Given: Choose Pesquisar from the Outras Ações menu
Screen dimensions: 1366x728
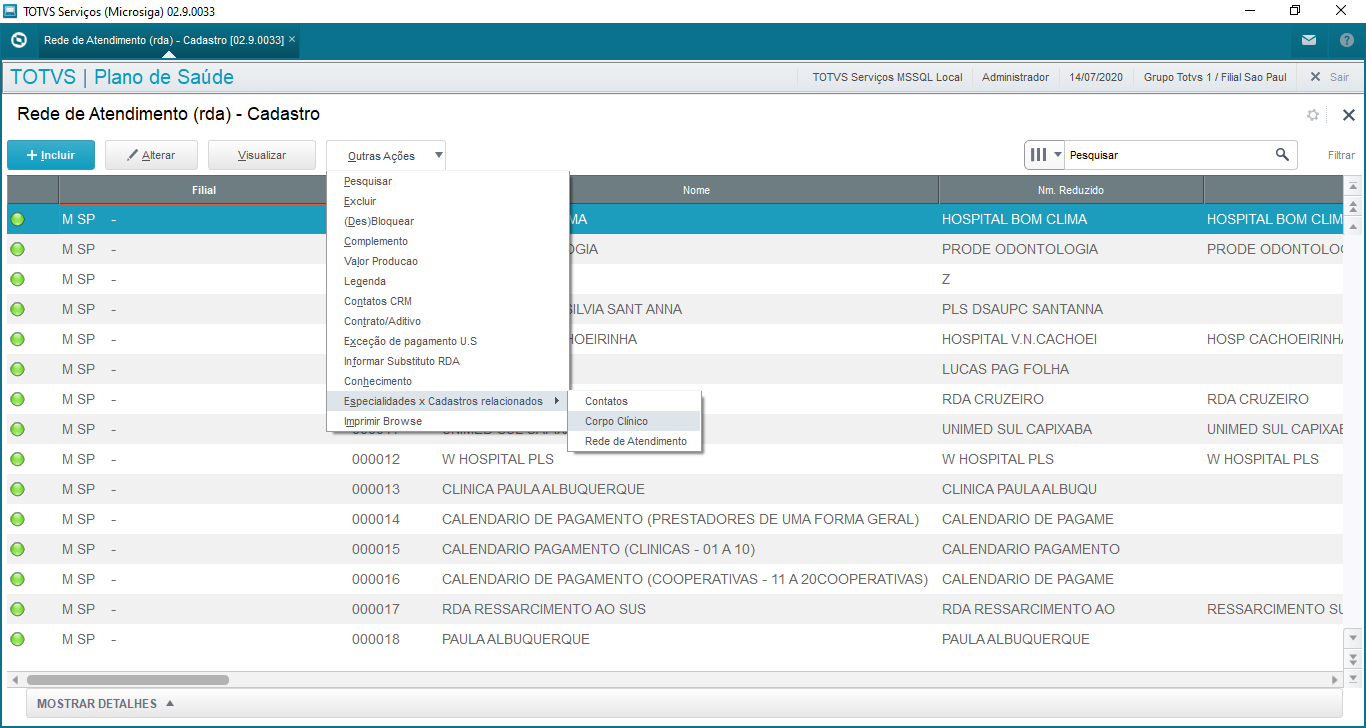Looking at the screenshot, I should 448,181.
